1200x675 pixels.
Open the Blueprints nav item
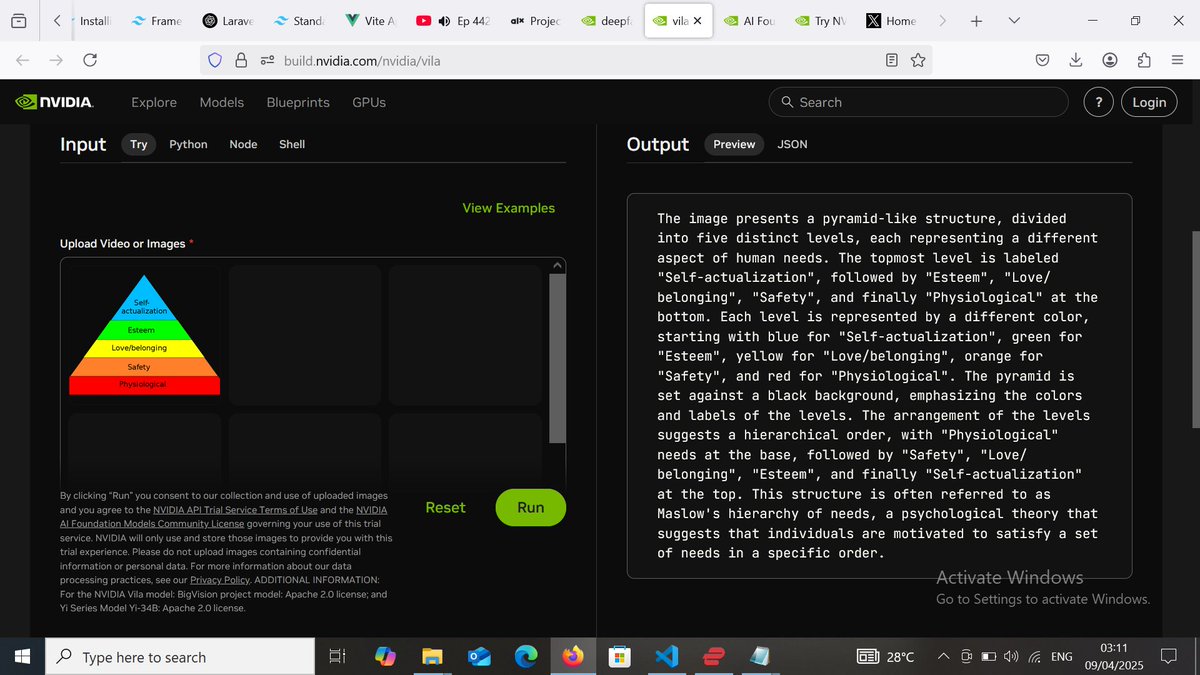298,102
